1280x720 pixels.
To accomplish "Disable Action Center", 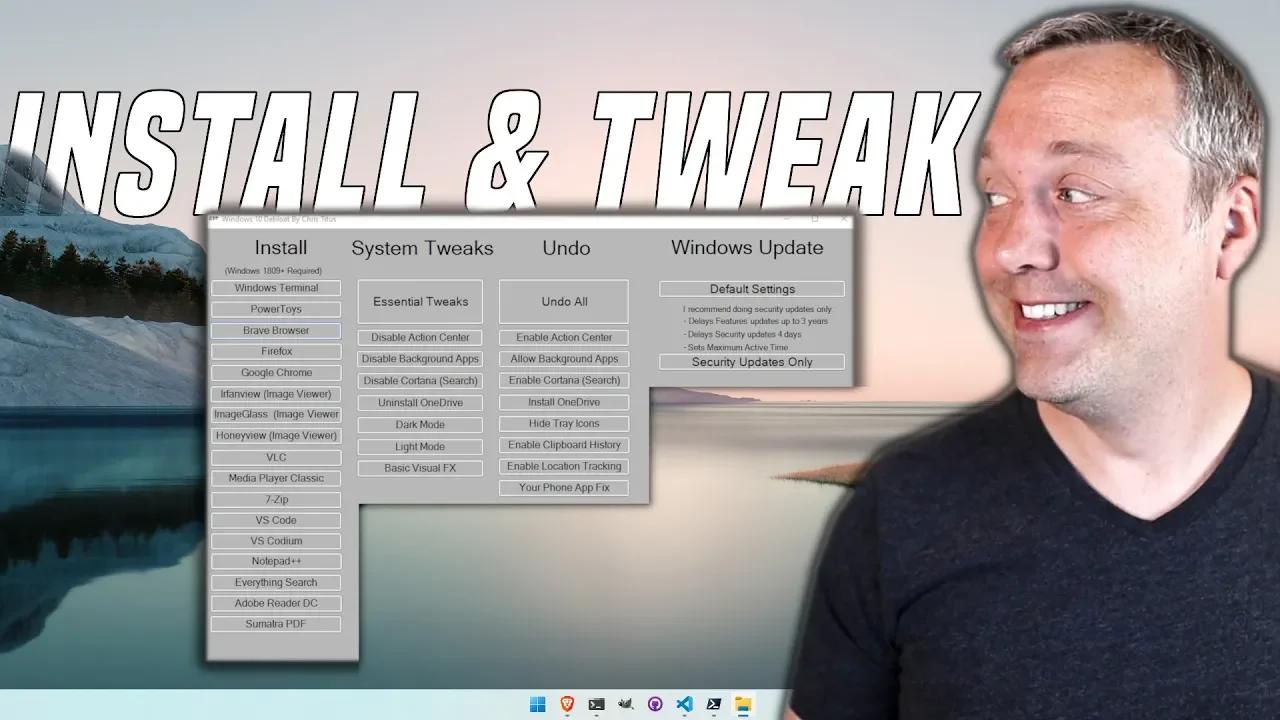I will 419,337.
